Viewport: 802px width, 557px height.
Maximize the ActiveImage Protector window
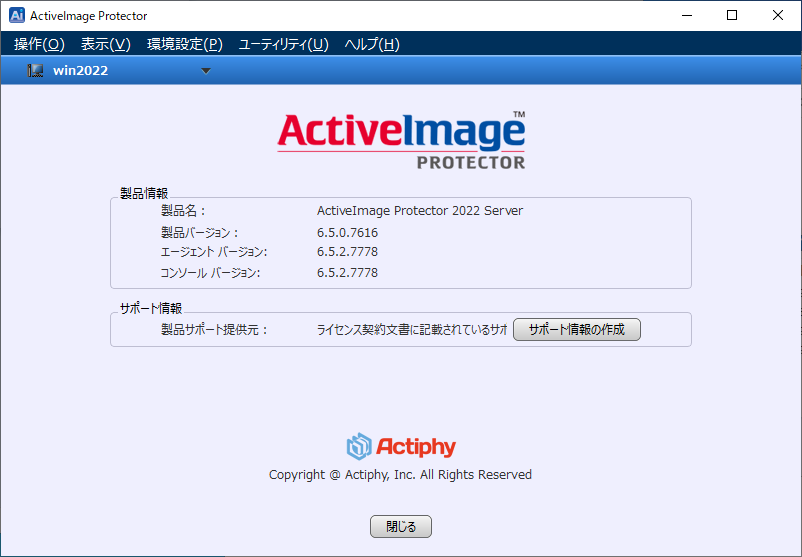[732, 15]
